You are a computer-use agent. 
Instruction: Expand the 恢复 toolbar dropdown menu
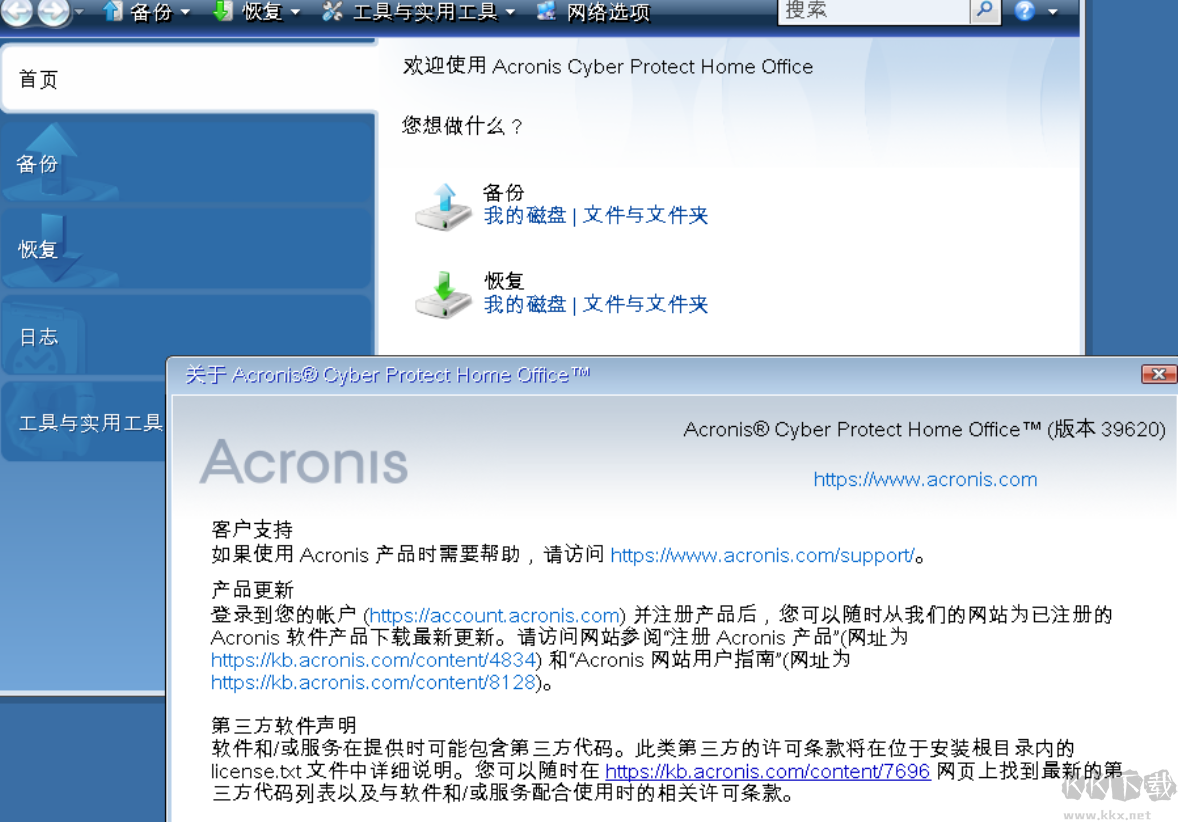coord(295,12)
